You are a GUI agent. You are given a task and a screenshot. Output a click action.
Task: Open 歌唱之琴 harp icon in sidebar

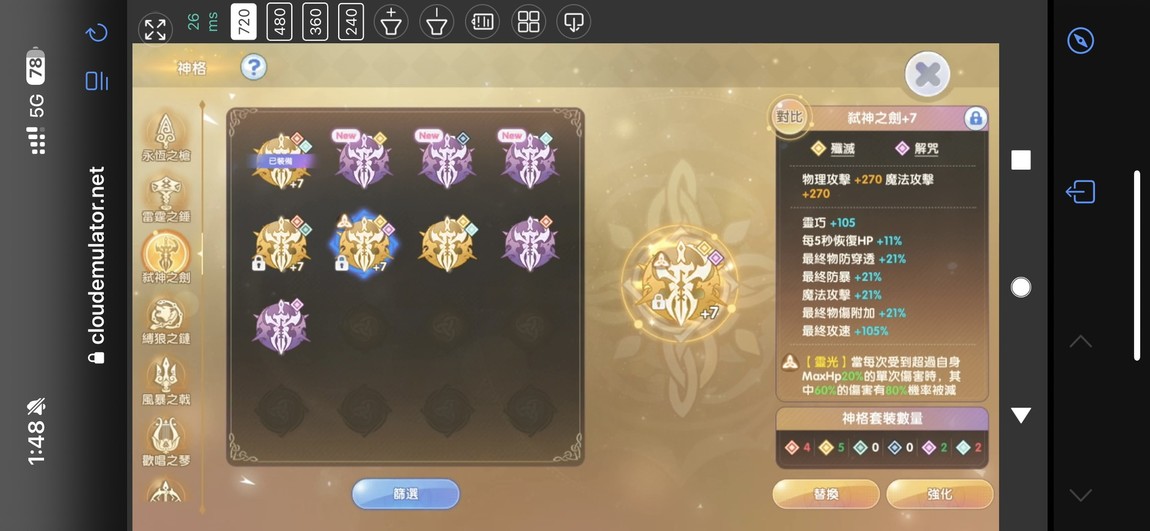pos(166,436)
